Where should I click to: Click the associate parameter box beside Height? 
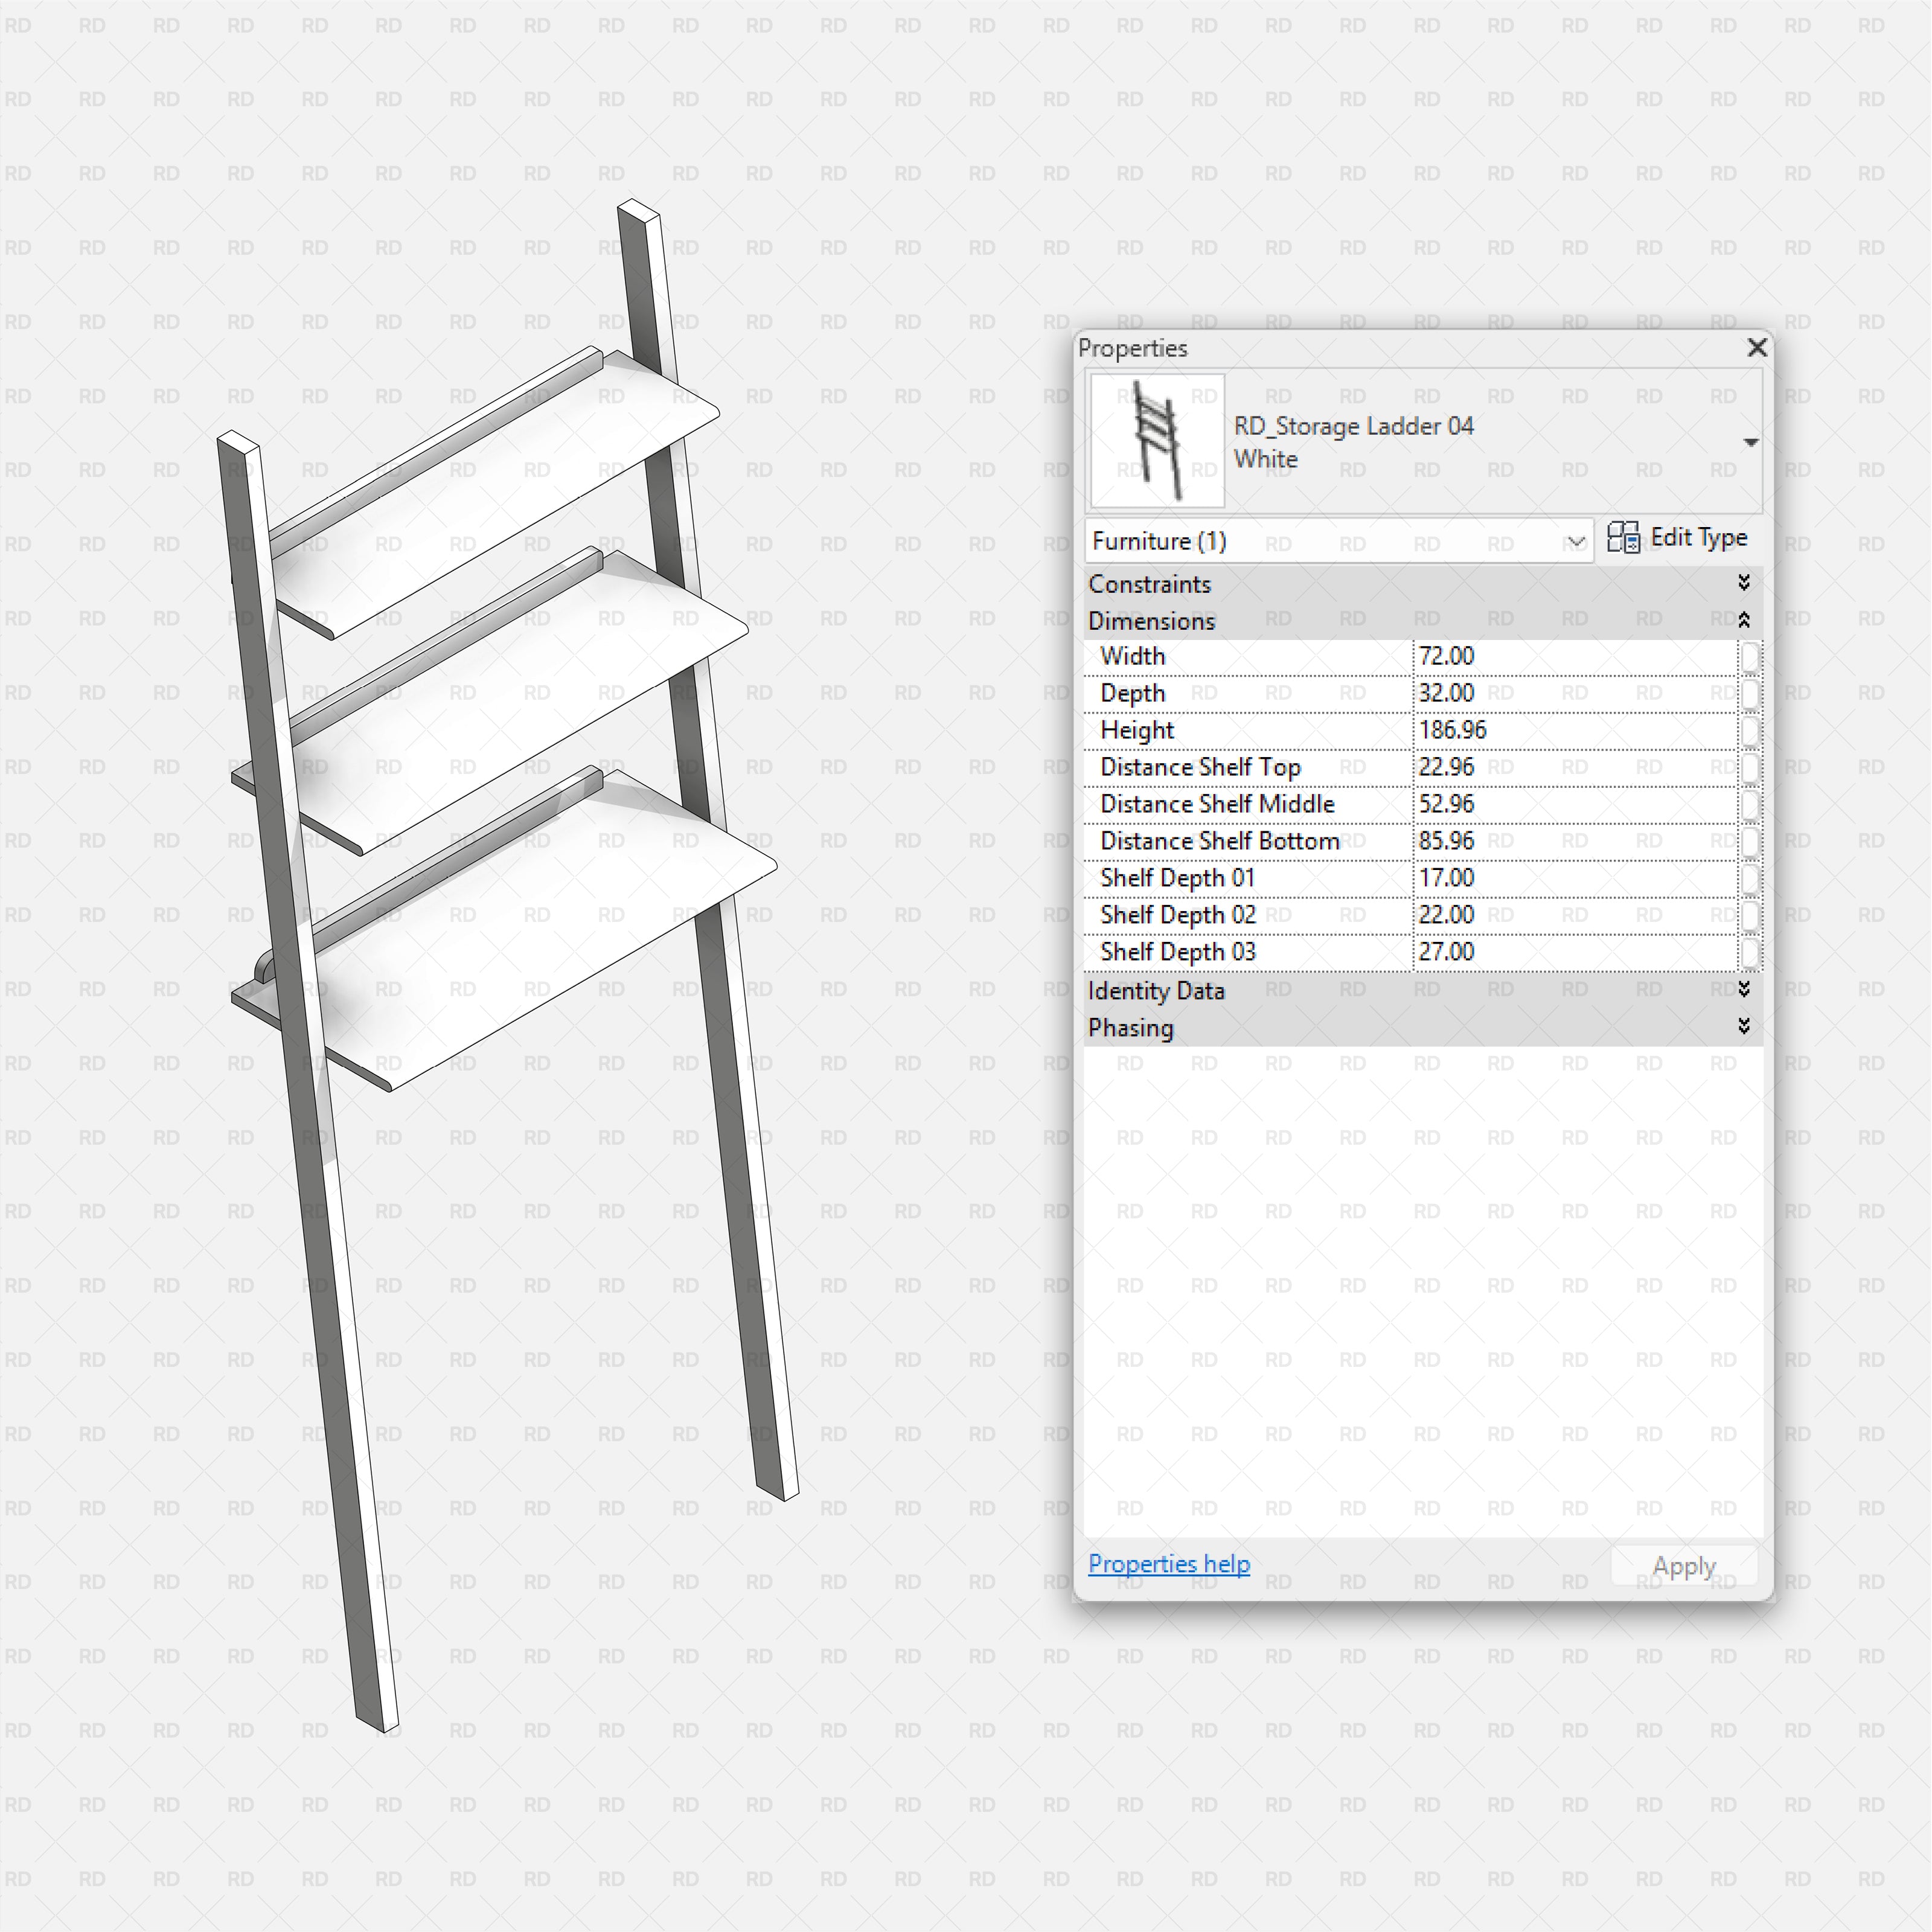1751,730
